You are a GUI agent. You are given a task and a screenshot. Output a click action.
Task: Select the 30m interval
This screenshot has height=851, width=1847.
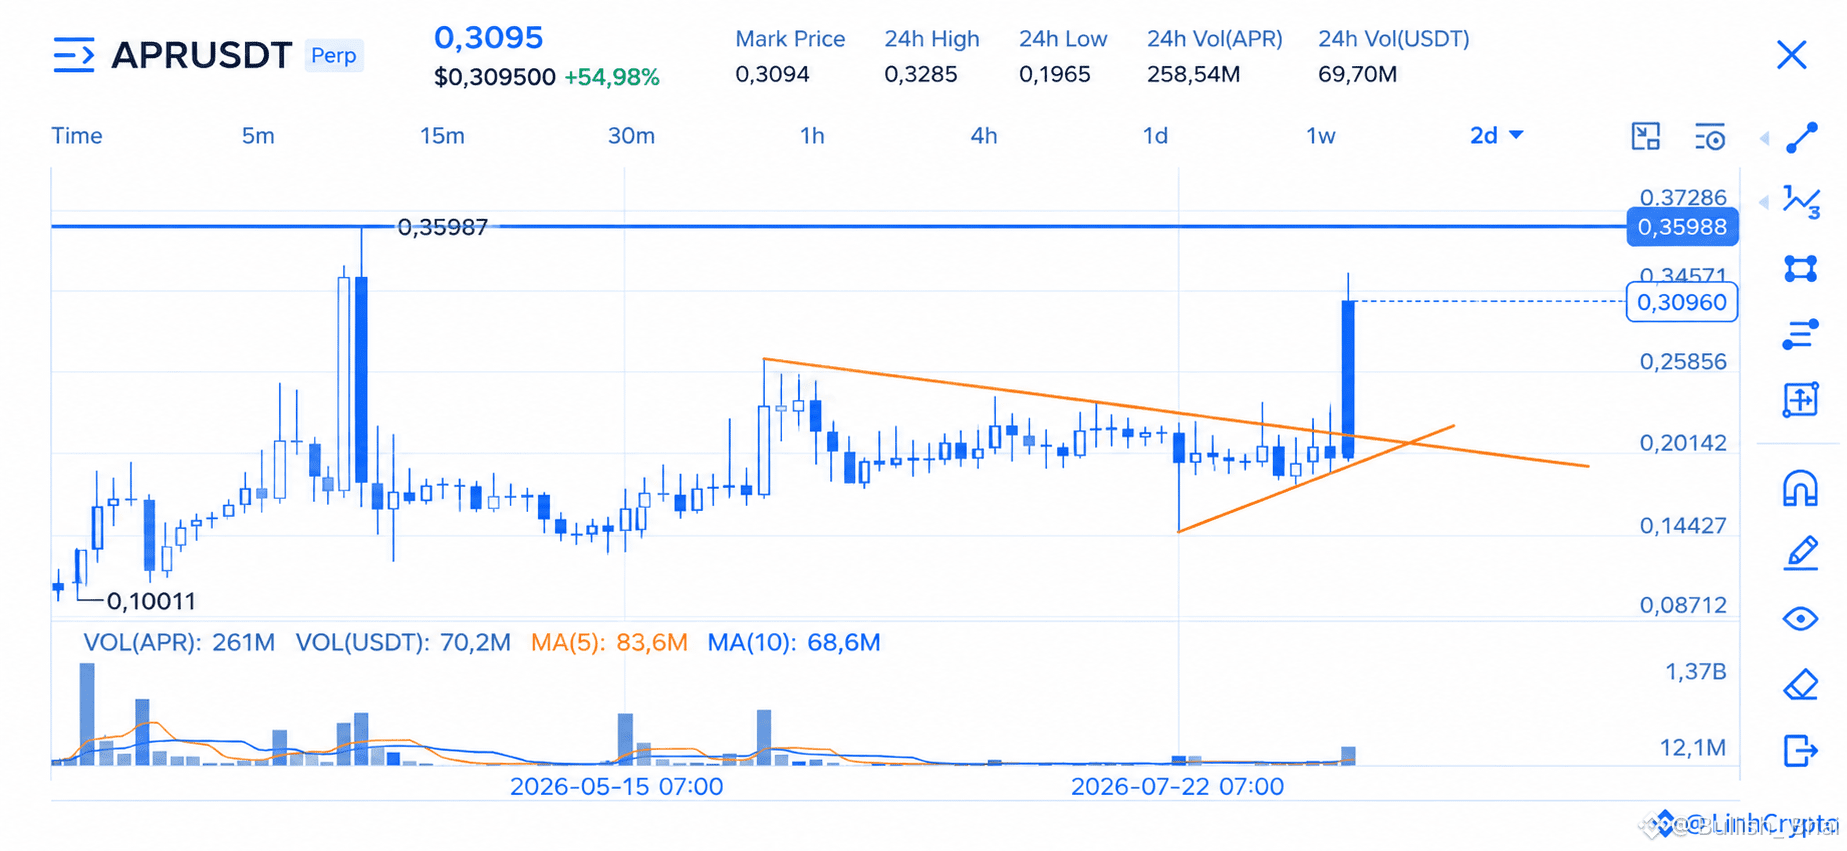(631, 135)
